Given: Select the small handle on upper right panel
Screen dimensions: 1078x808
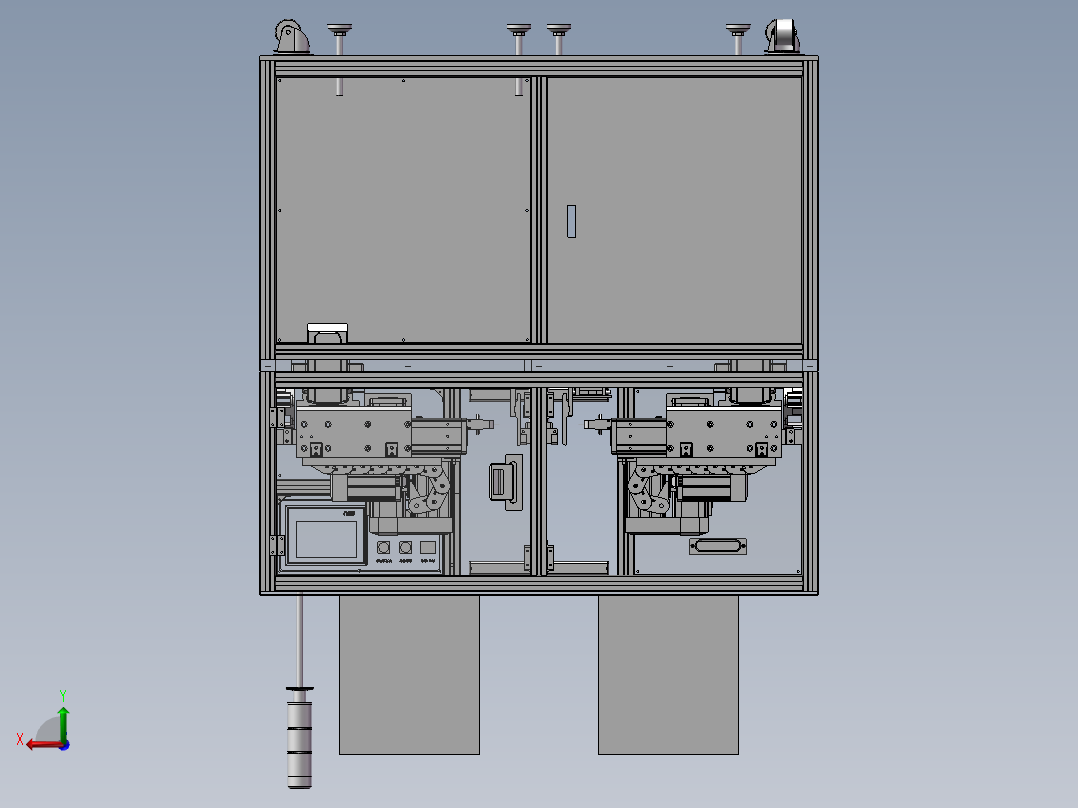Looking at the screenshot, I should pyautogui.click(x=571, y=221).
